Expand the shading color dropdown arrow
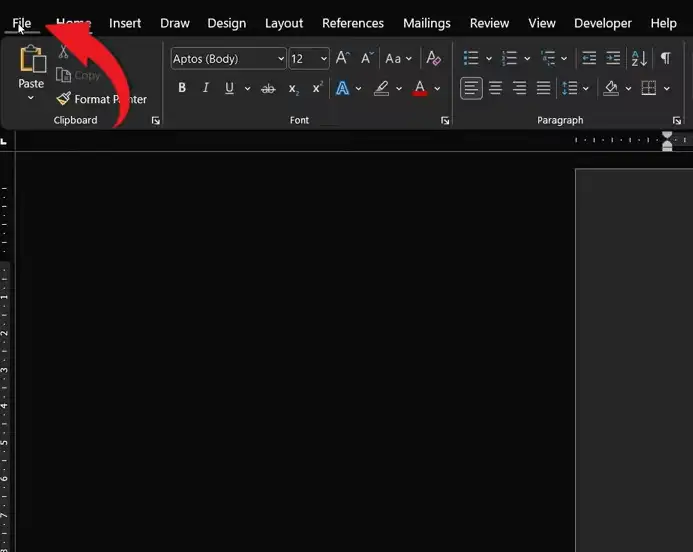Image resolution: width=693 pixels, height=552 pixels. coord(628,88)
